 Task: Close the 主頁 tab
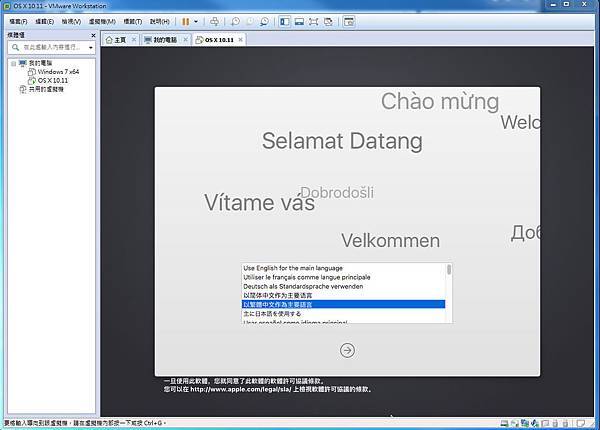click(x=134, y=39)
